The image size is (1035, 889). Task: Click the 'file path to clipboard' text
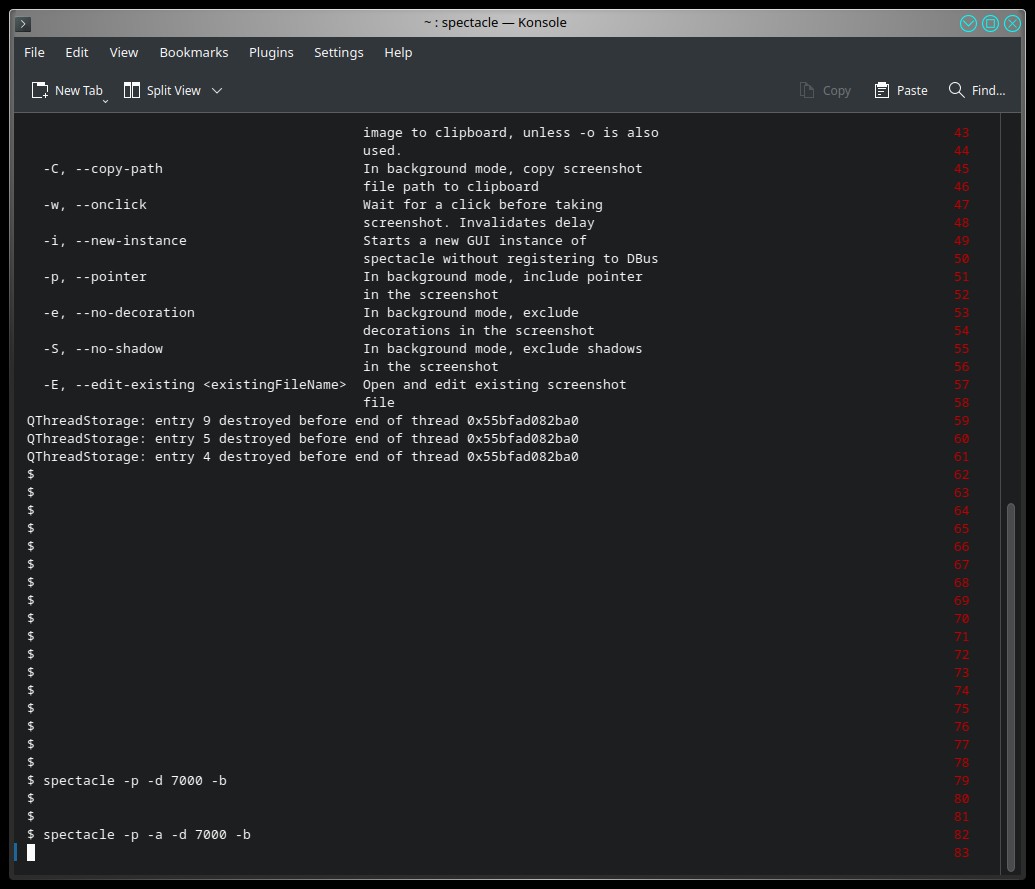(x=451, y=187)
